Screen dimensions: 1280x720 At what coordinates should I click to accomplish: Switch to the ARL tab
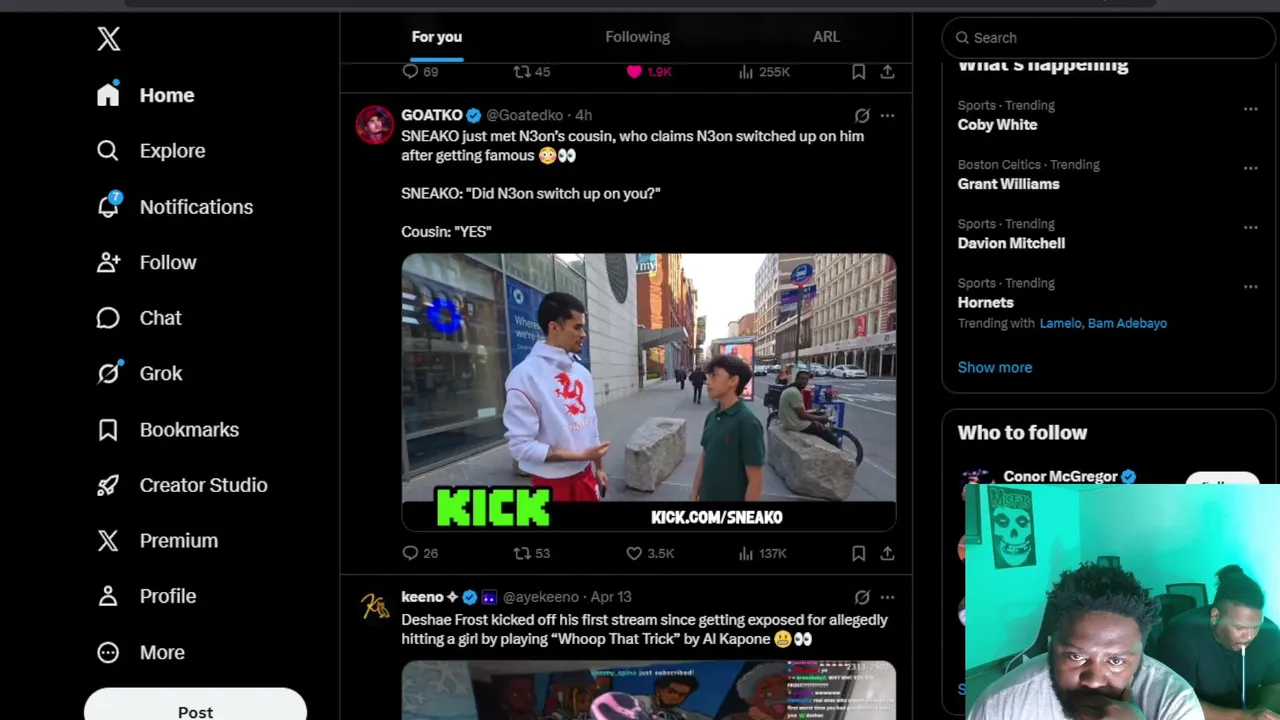pos(826,37)
